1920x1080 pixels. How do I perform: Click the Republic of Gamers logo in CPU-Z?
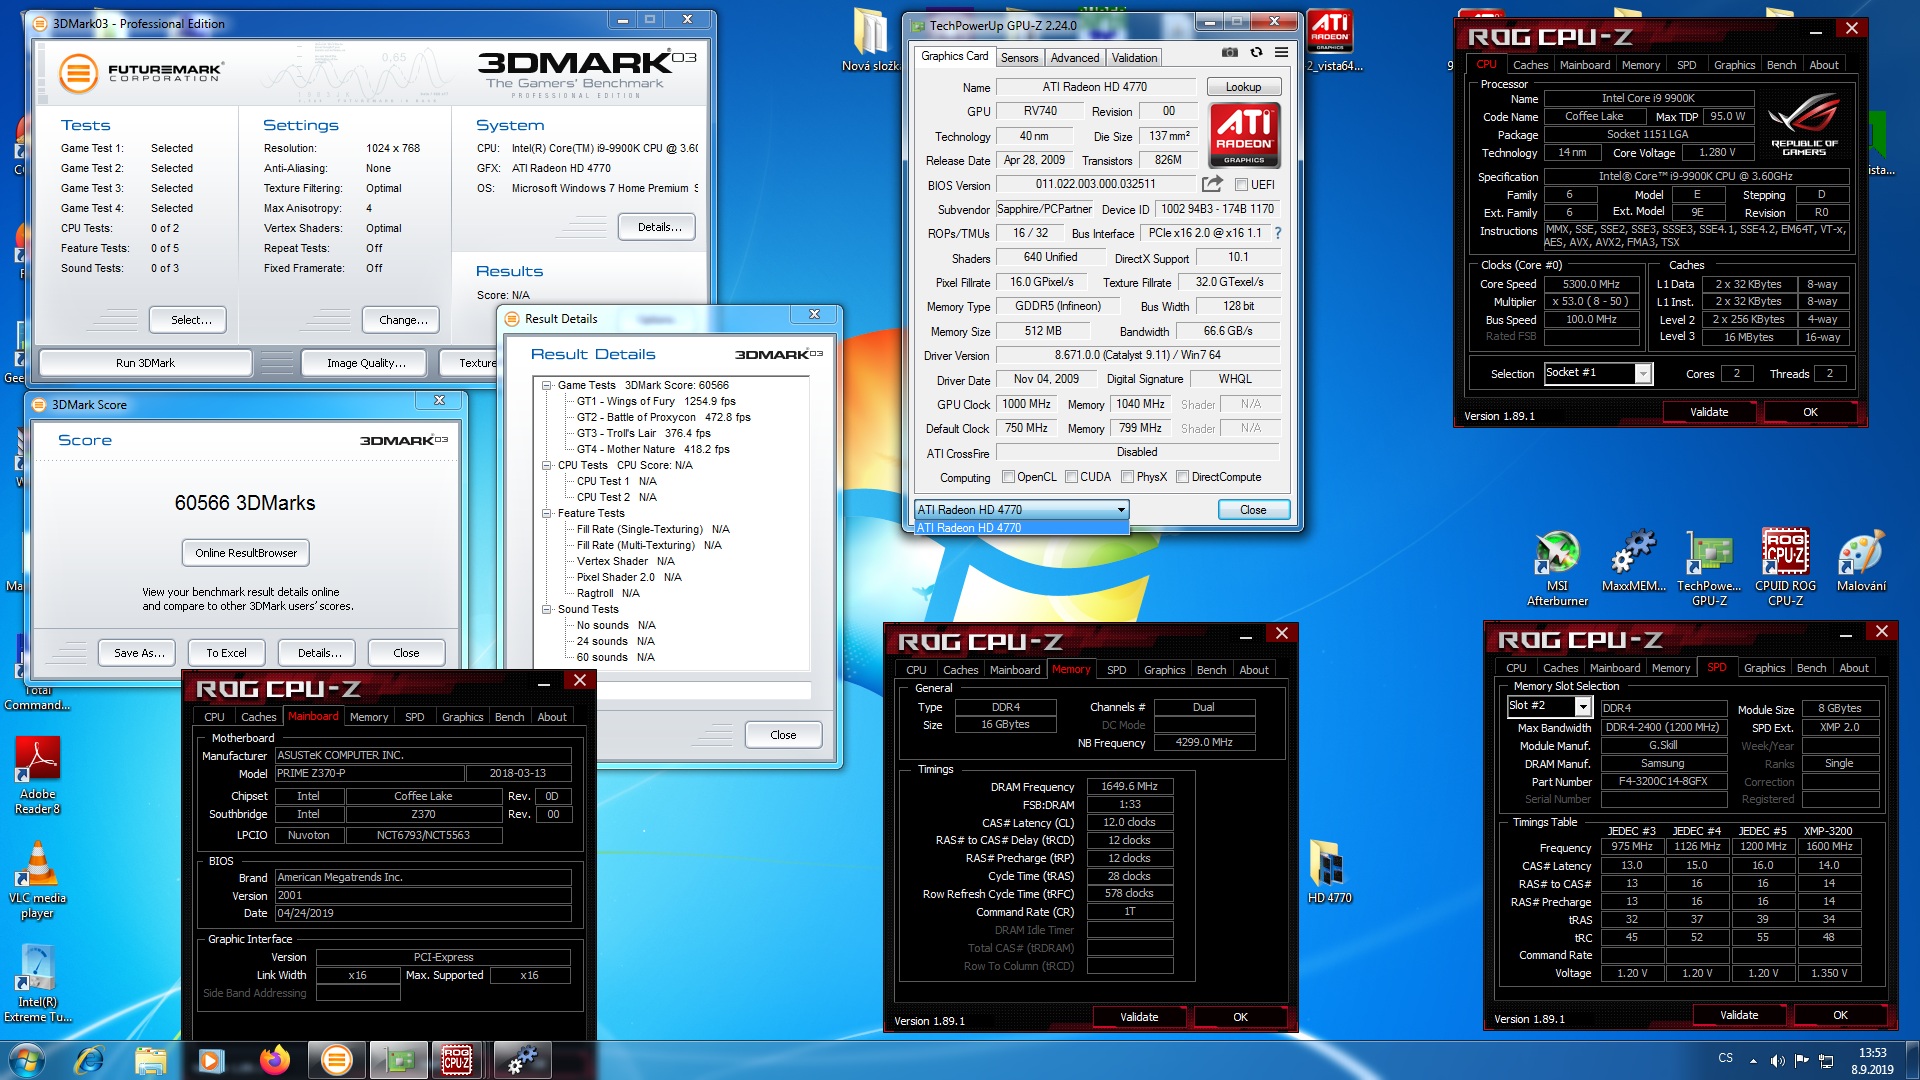pos(1803,124)
